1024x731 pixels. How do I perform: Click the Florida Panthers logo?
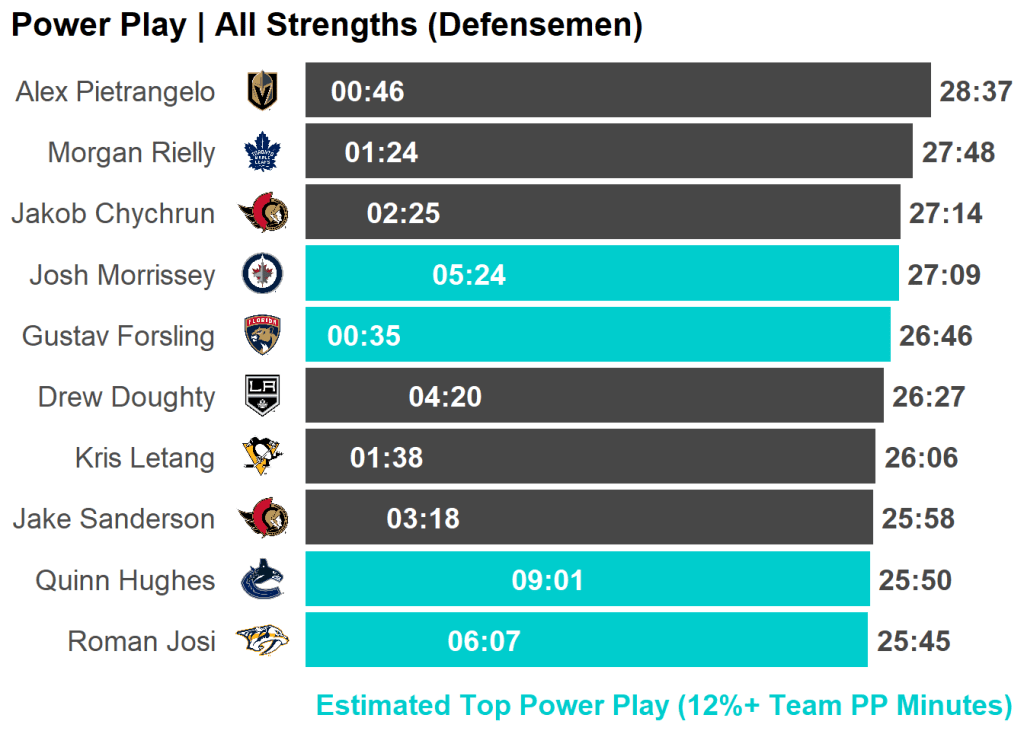tap(262, 335)
